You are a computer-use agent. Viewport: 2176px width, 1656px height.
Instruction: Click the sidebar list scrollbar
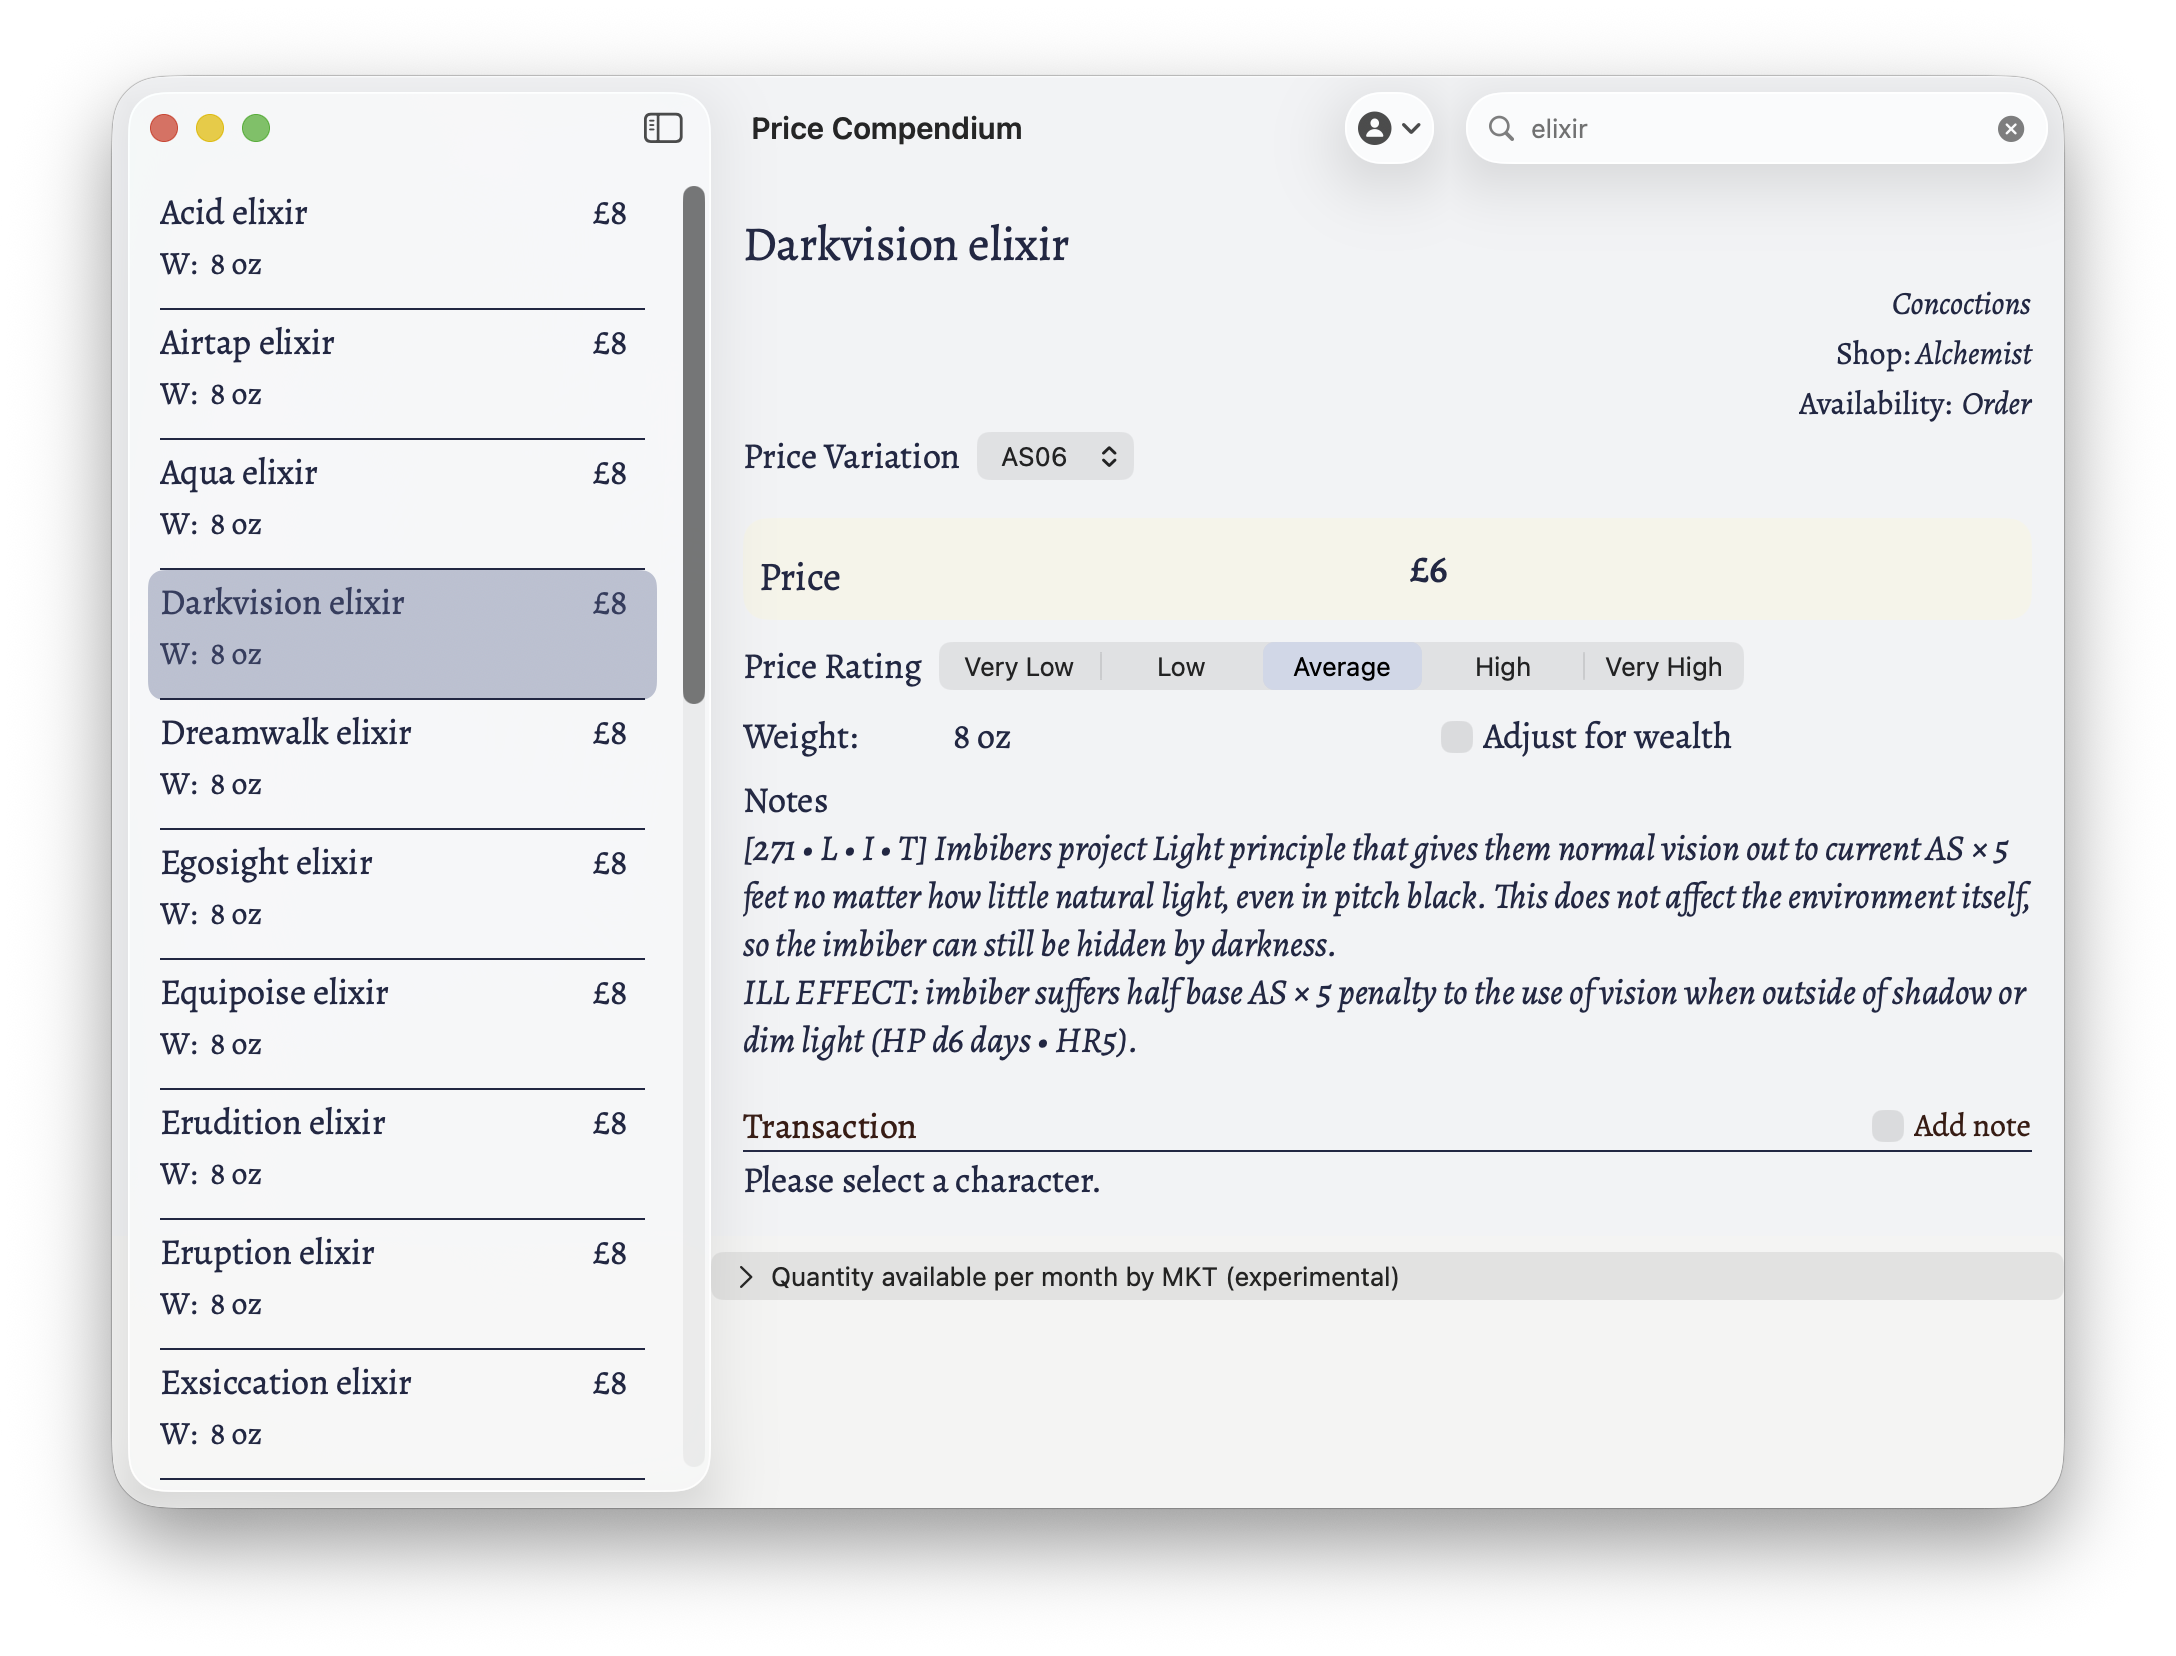click(x=693, y=445)
